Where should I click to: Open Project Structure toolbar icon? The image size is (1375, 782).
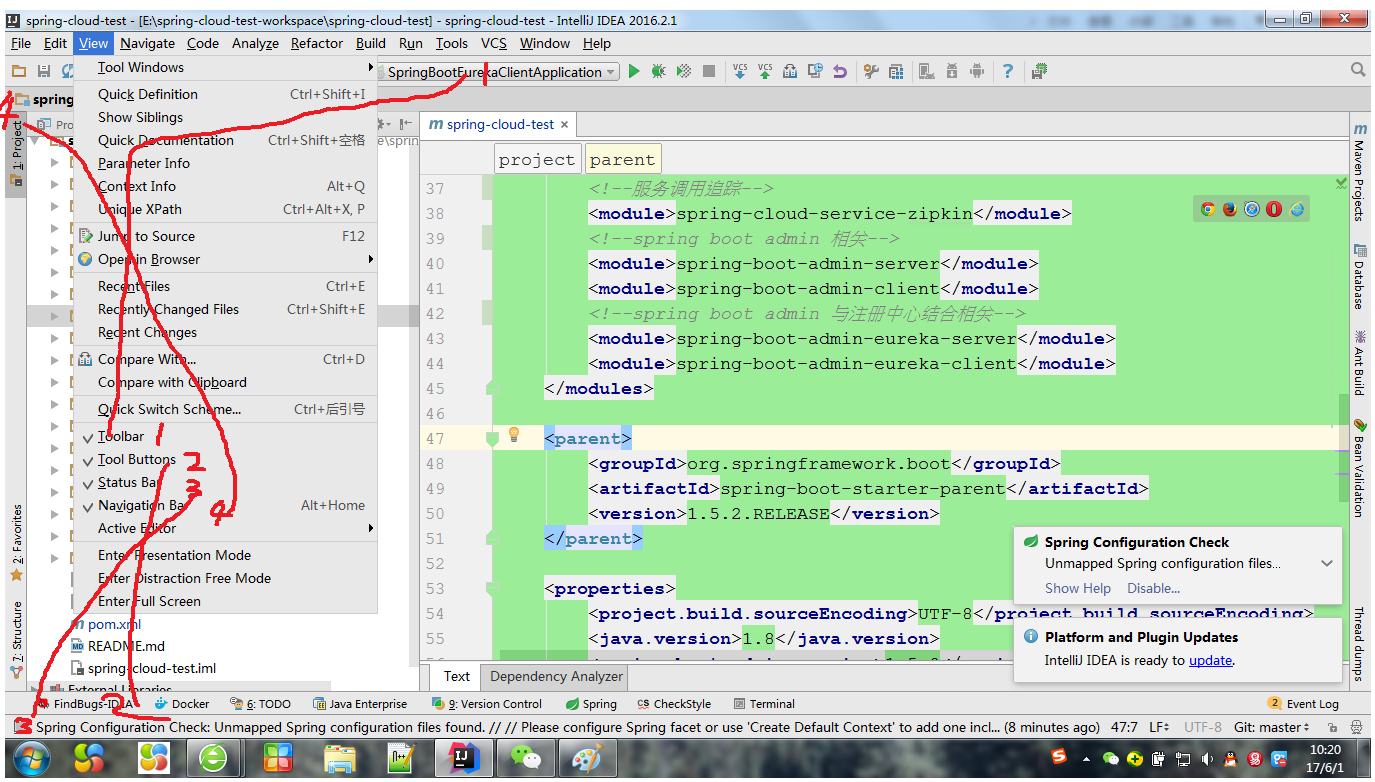tap(896, 71)
